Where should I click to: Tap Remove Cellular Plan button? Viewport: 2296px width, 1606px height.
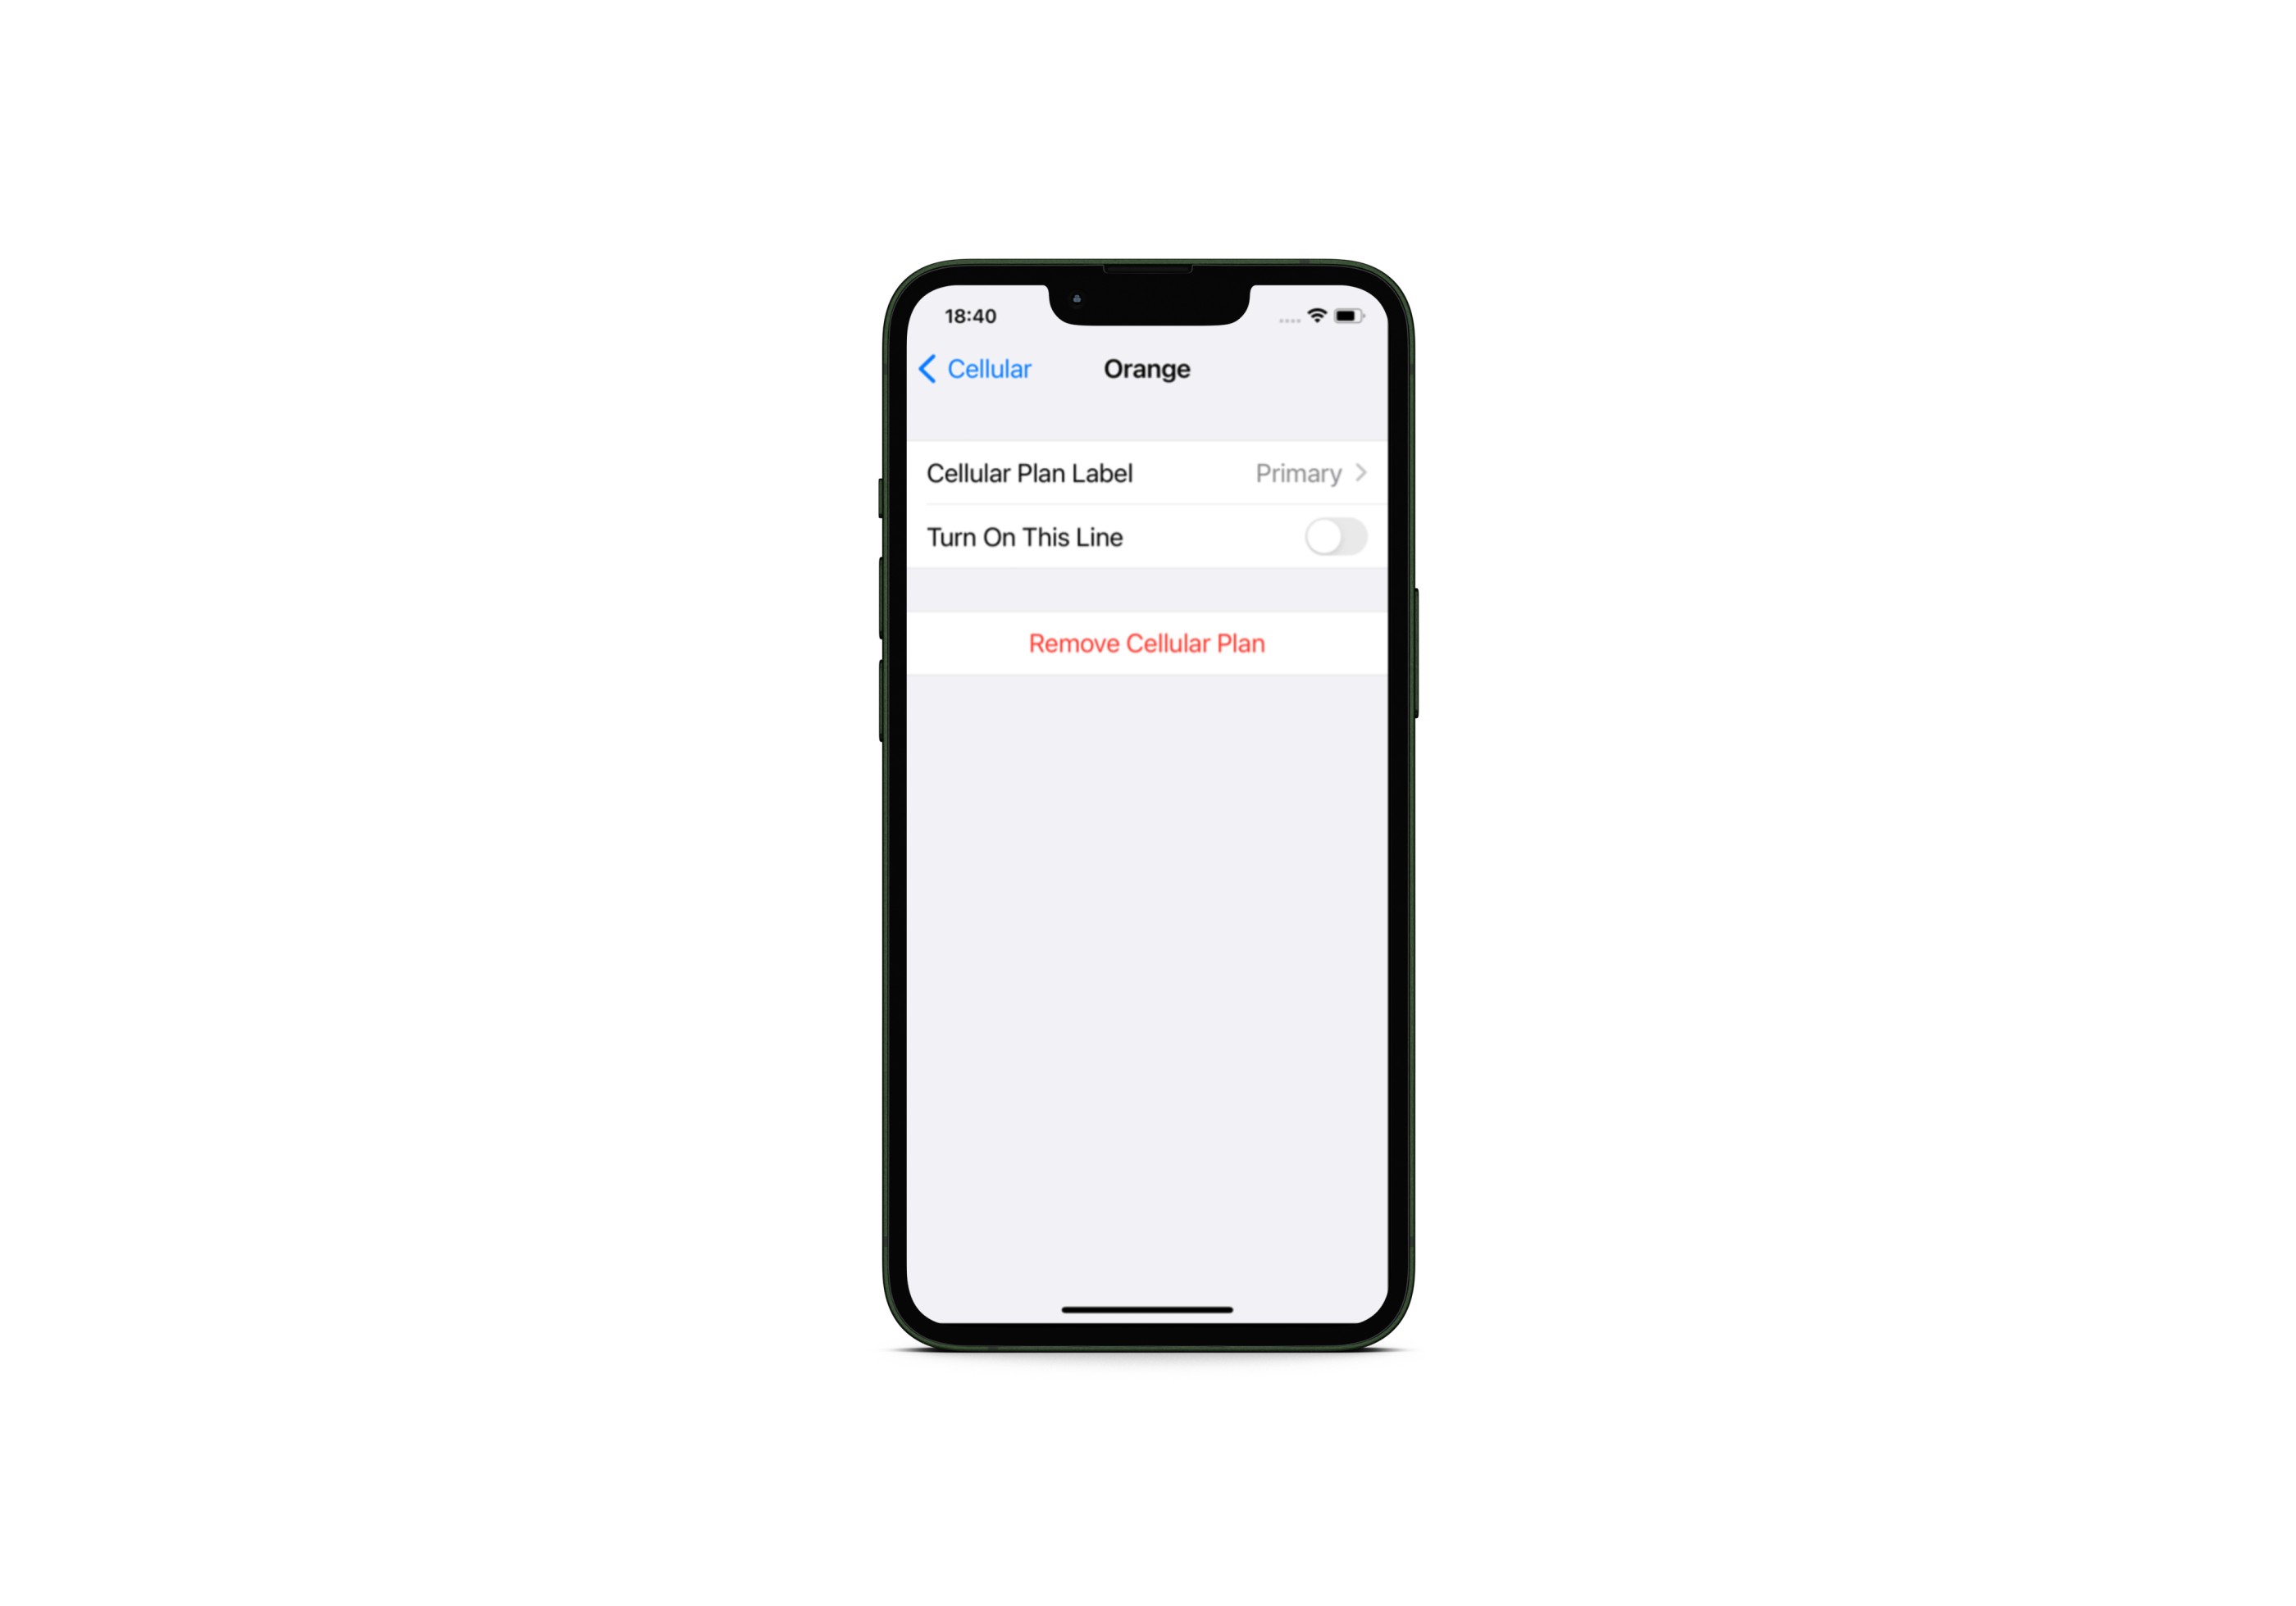click(x=1148, y=644)
